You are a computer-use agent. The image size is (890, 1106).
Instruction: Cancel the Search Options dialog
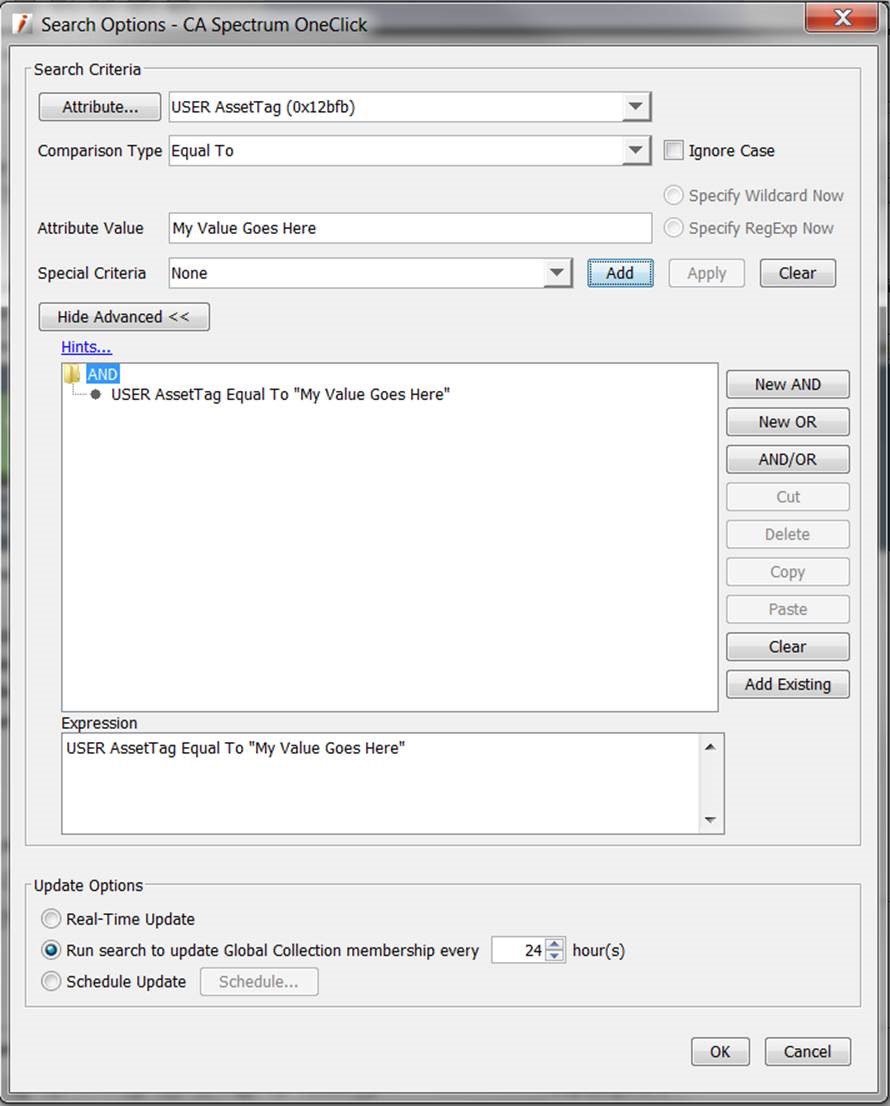(x=807, y=1052)
